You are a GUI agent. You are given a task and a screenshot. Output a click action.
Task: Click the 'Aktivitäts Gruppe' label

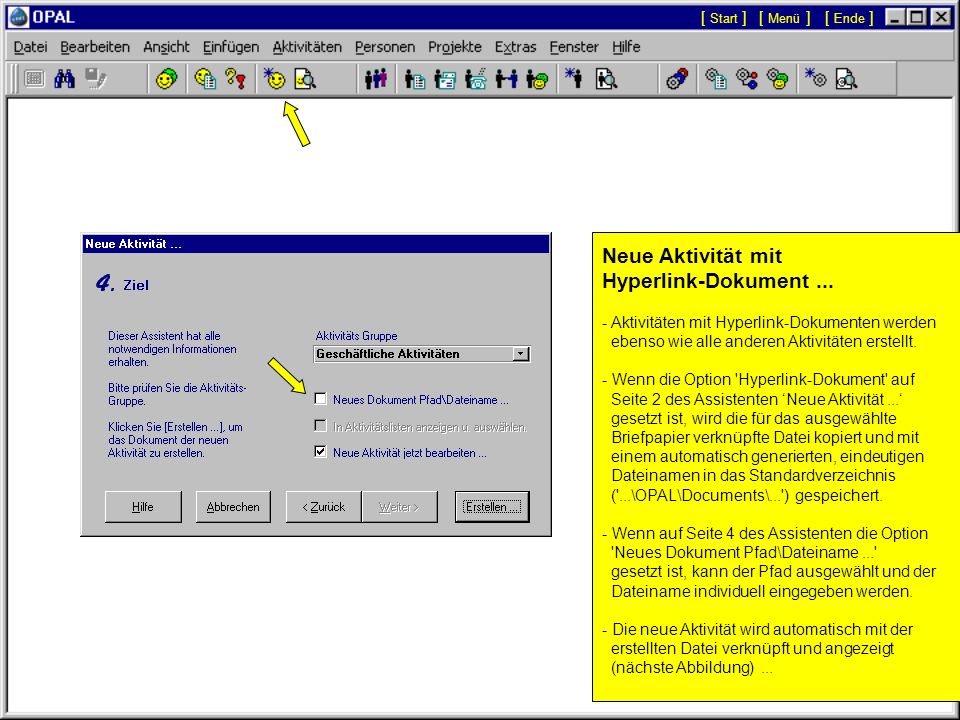click(356, 336)
